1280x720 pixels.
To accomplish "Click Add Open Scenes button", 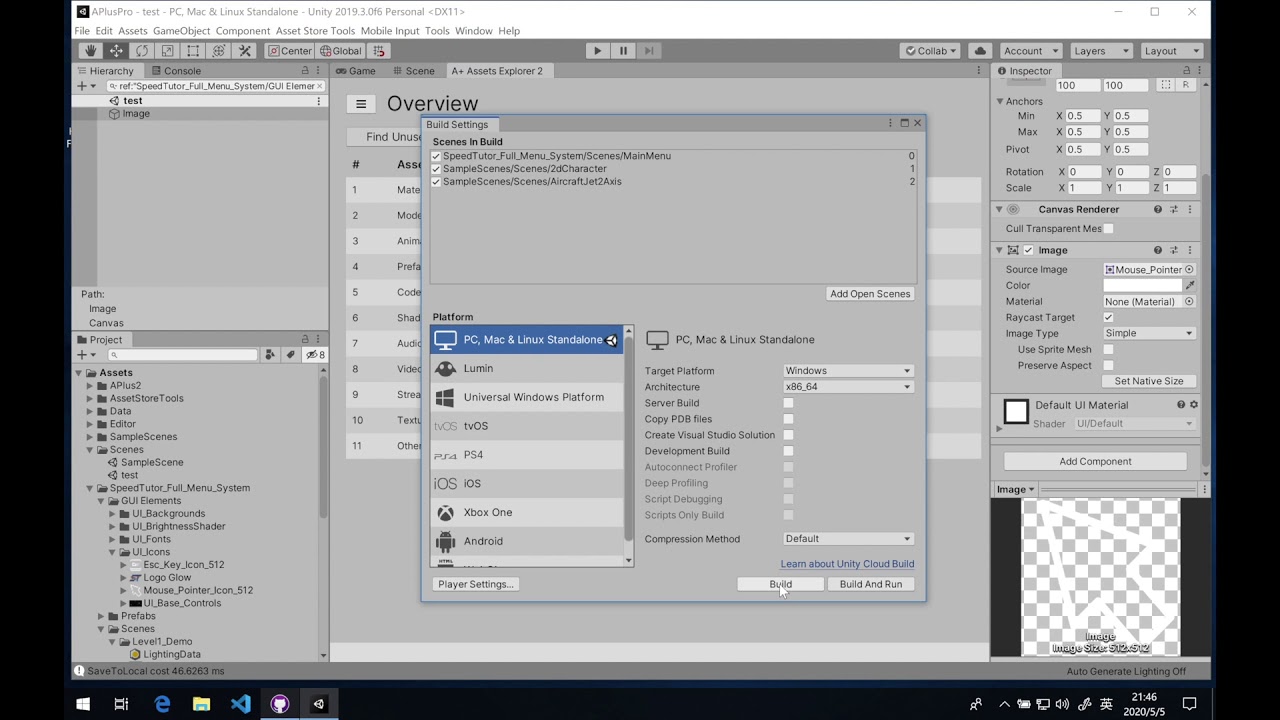I will pos(870,294).
